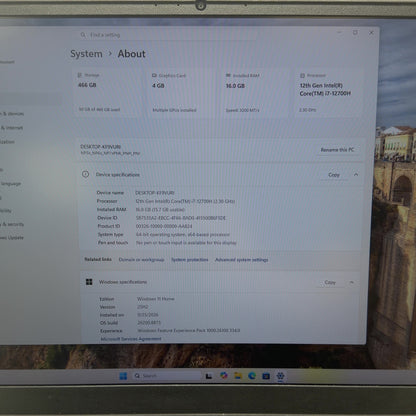Viewport: 416px width, 416px height.
Task: Select the Network & internet sidebar item
Action: pos(12,128)
